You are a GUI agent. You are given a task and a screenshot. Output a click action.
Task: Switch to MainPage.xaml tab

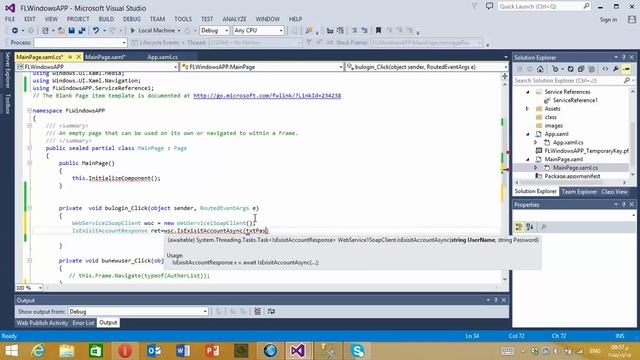105,57
